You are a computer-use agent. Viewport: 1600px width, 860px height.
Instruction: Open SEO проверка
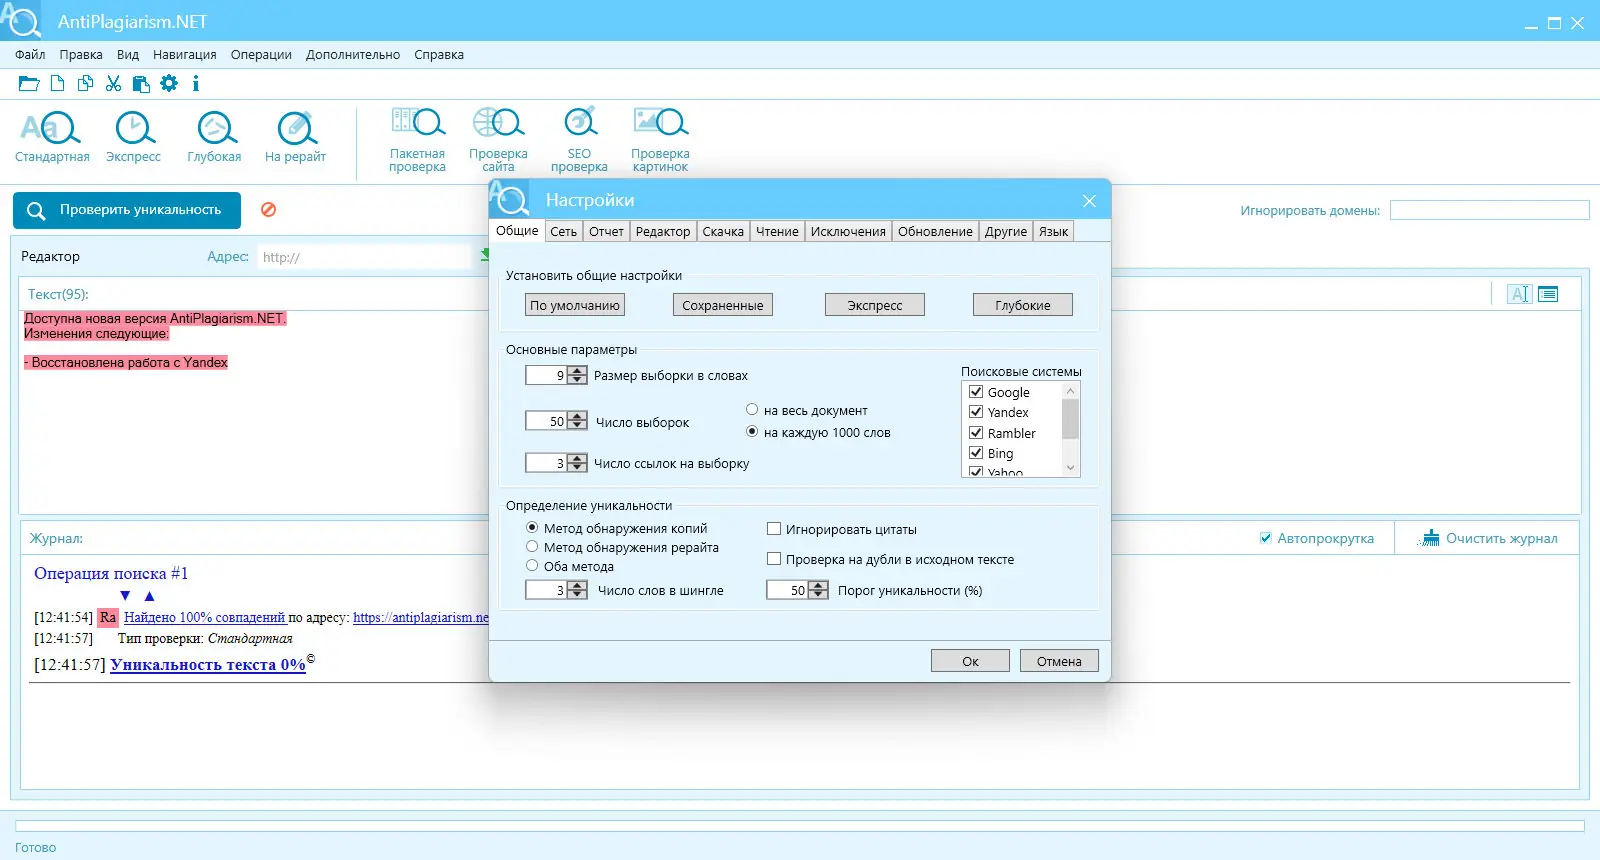[x=579, y=140]
